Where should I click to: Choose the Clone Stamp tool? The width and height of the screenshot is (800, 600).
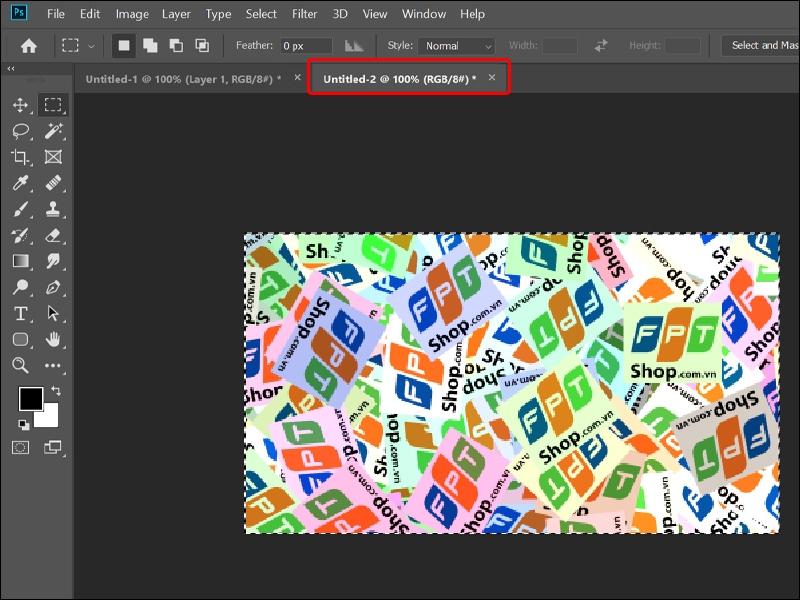click(52, 210)
